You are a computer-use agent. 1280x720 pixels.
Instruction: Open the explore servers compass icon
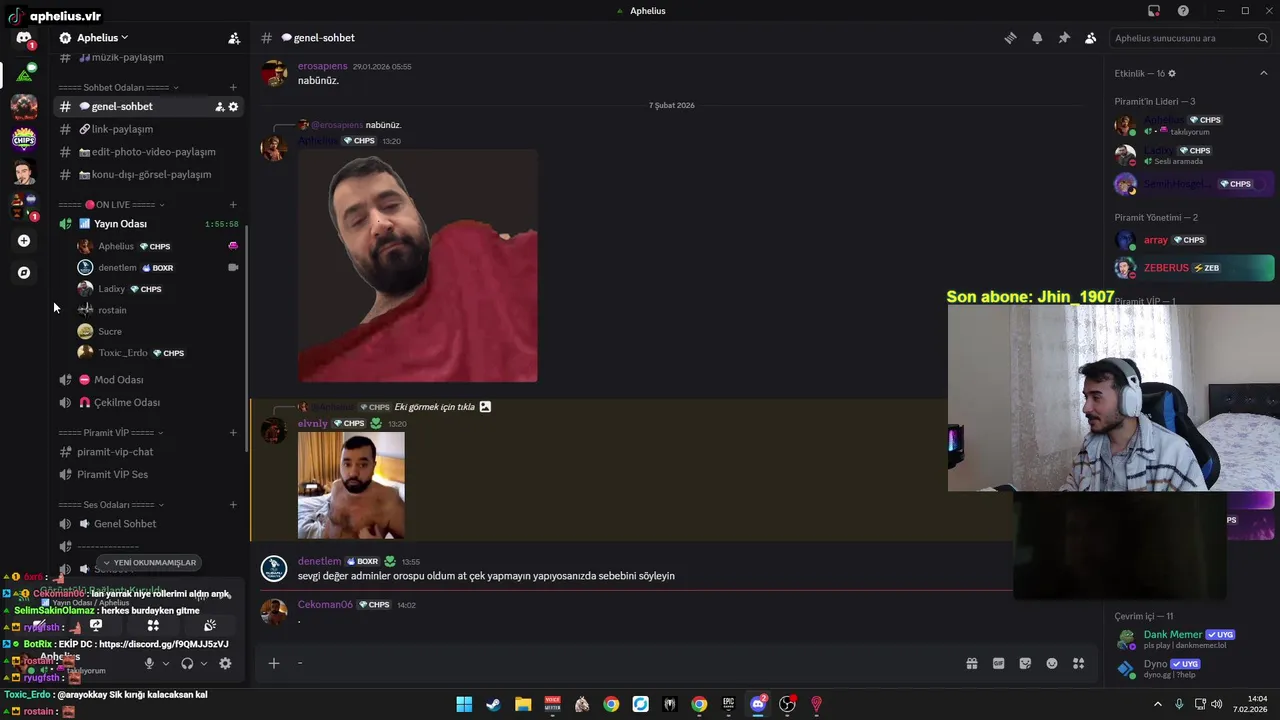(x=24, y=272)
